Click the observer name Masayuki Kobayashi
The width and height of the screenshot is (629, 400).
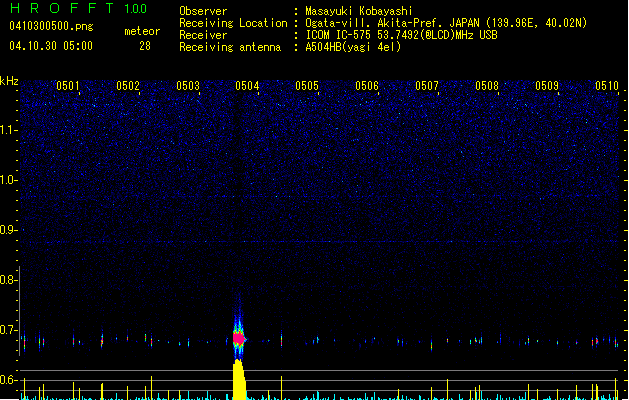[x=359, y=11]
